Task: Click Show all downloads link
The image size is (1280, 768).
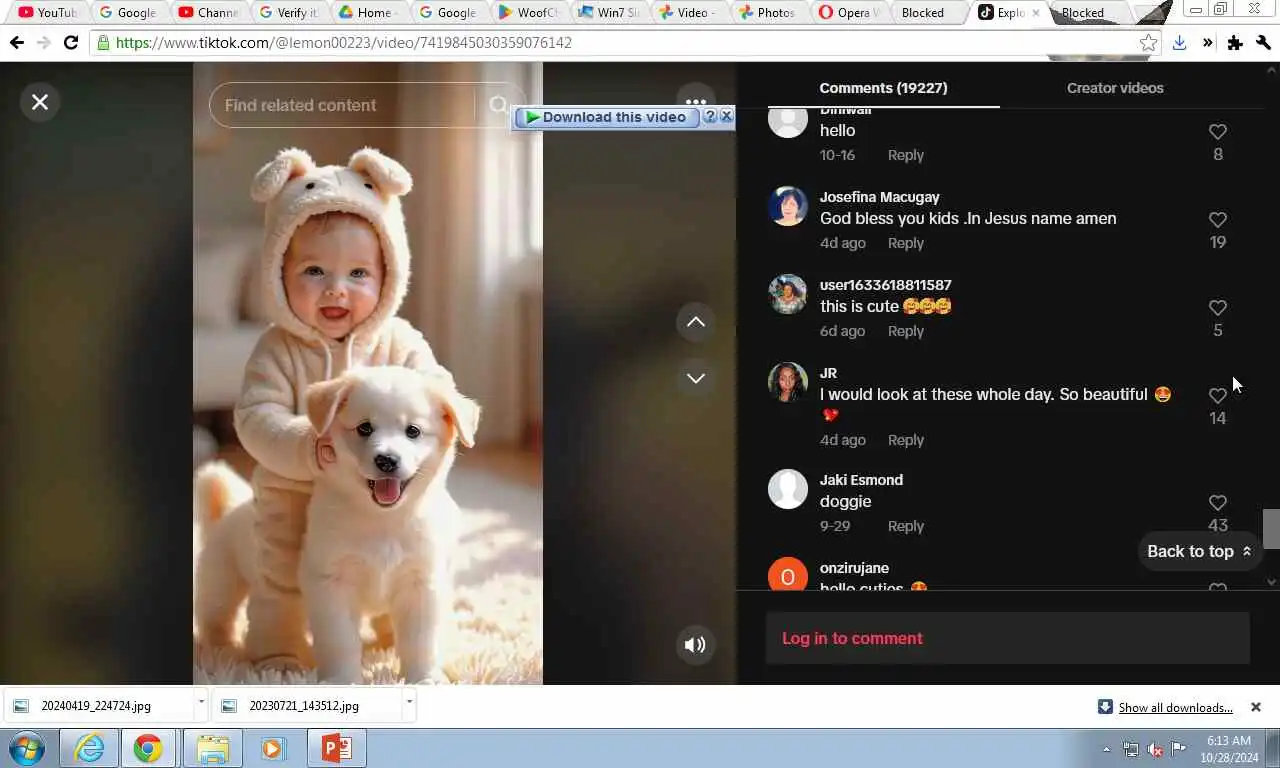Action: point(1175,707)
